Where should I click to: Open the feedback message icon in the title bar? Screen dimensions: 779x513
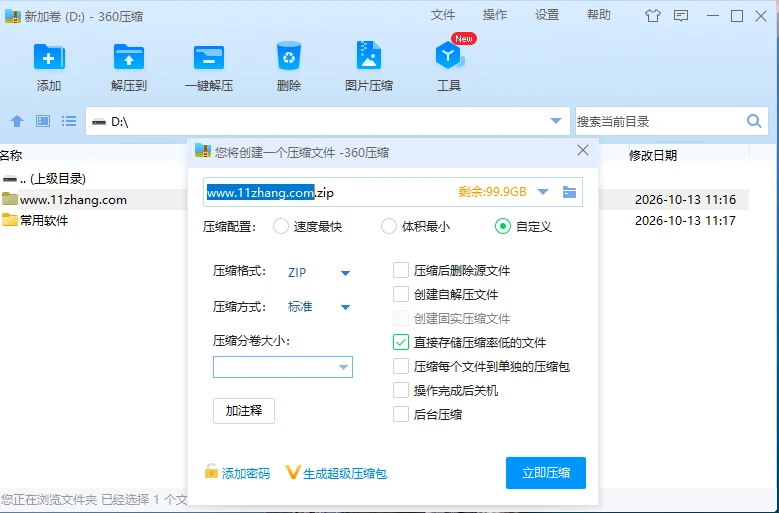[681, 16]
